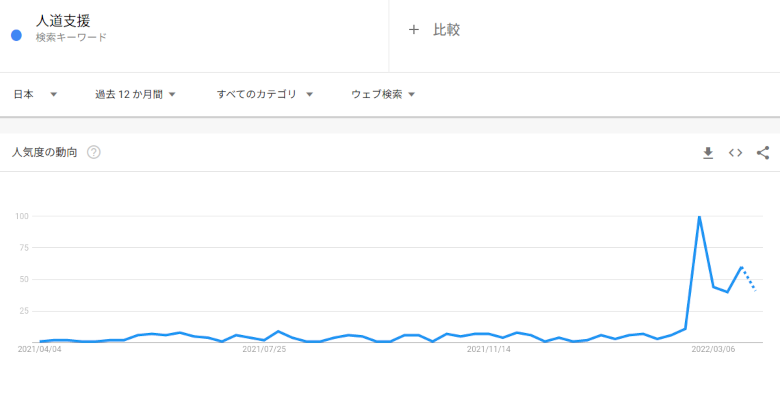The height and width of the screenshot is (402, 780).
Task: Click the 2021/07/25 date label on the axis
Action: (264, 349)
